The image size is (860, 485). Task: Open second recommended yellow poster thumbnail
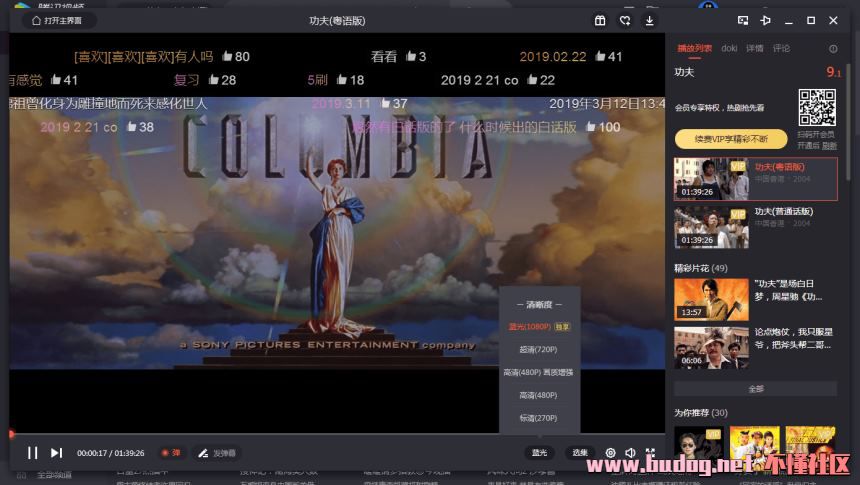tap(755, 442)
